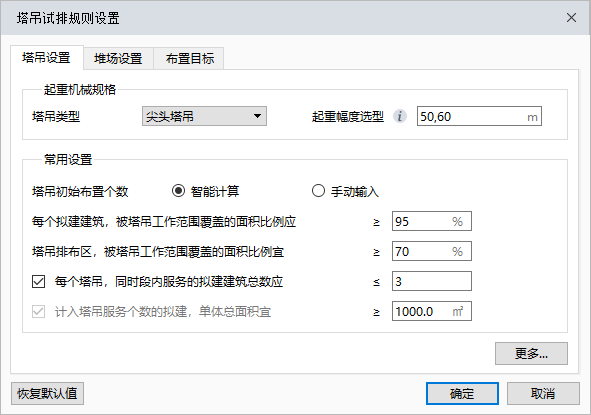Switch to the 堆场设置 tab
The width and height of the screenshot is (591, 415).
pyautogui.click(x=118, y=58)
